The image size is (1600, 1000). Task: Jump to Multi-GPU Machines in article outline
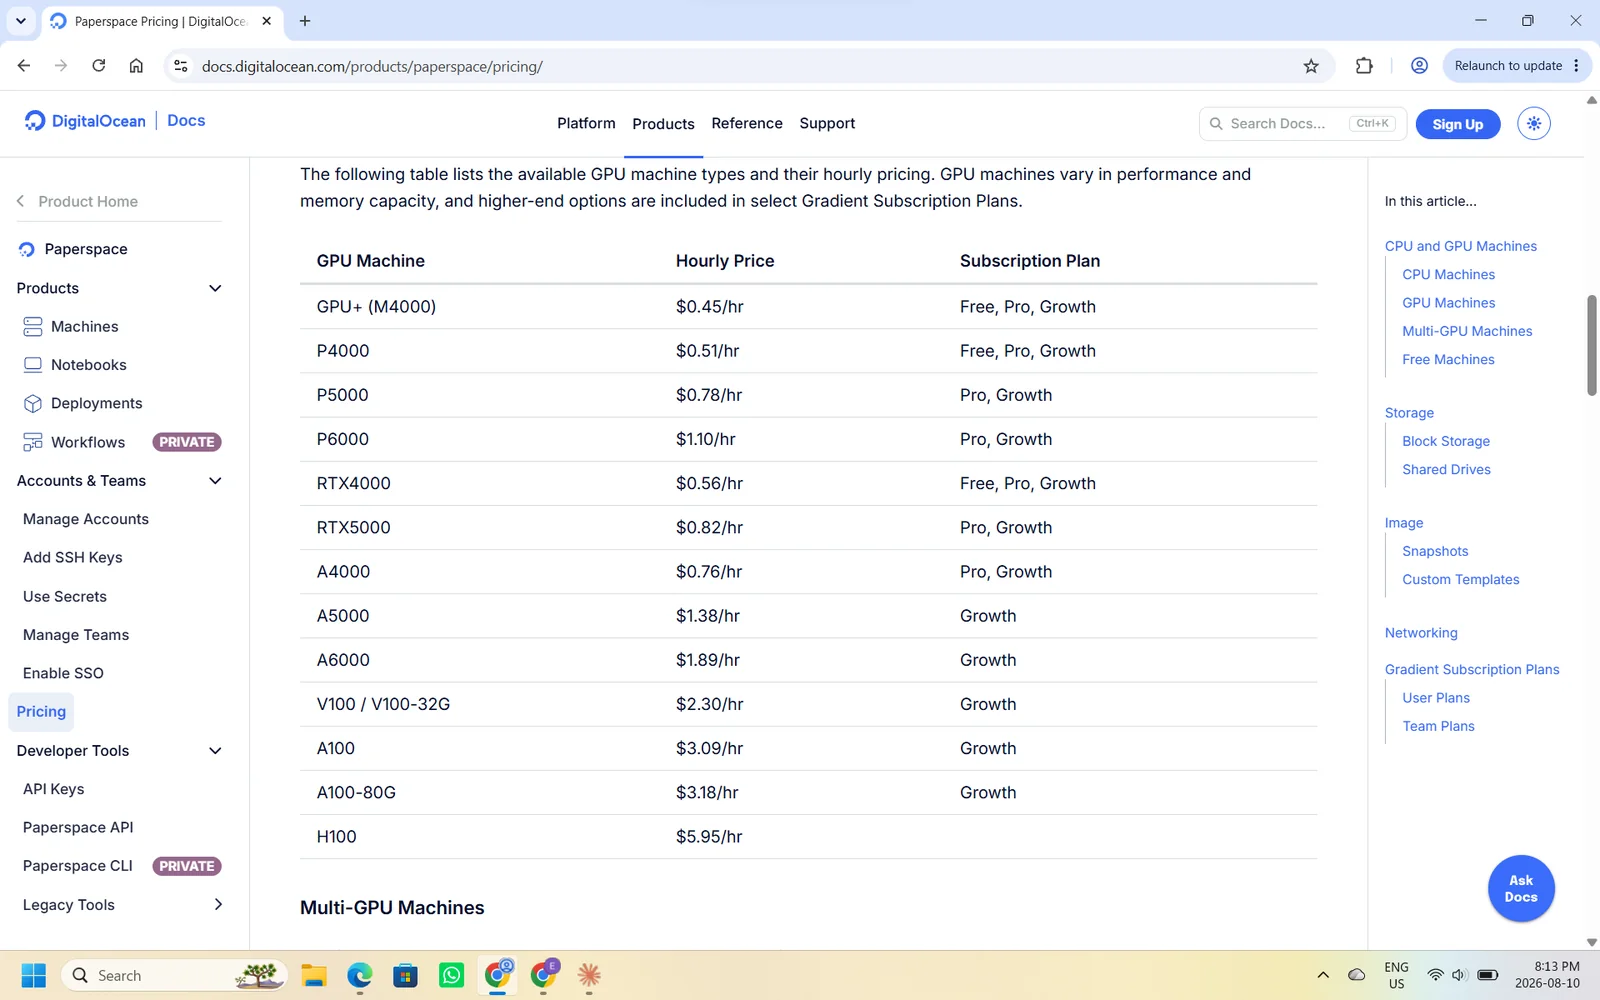click(1467, 331)
